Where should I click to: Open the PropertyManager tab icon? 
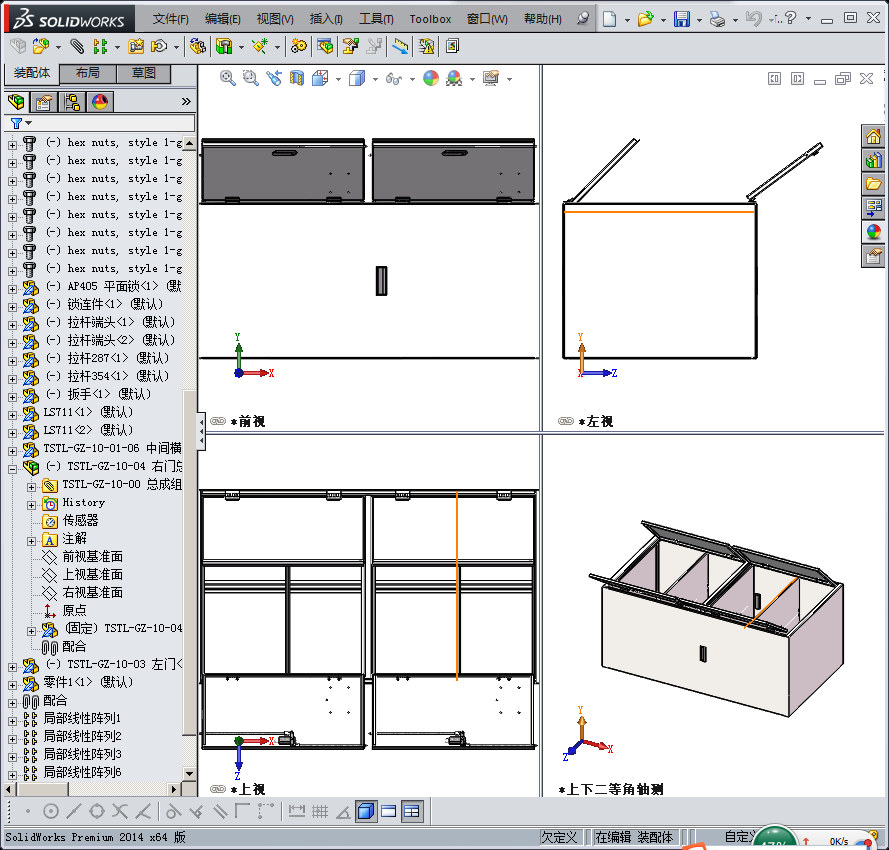click(44, 101)
